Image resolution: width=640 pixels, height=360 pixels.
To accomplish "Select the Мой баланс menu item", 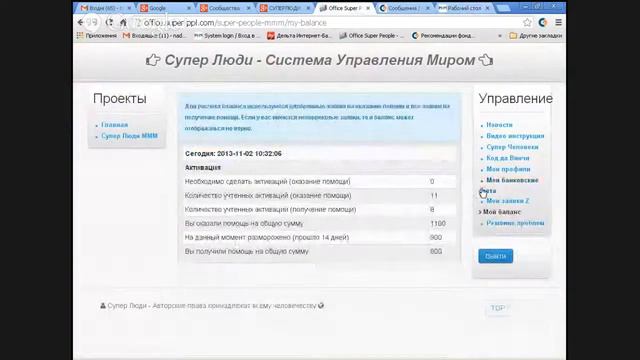I will click(x=502, y=212).
